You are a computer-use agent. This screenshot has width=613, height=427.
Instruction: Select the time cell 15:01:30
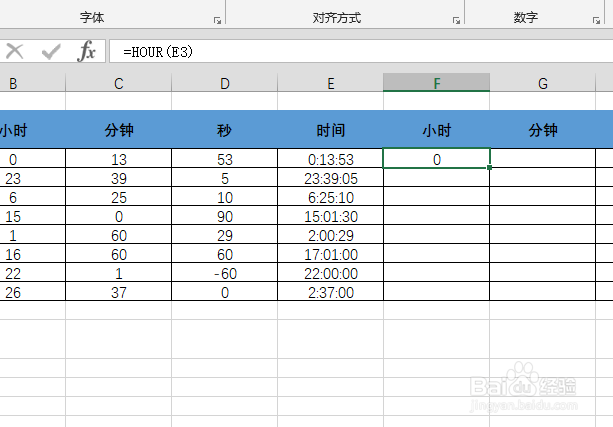point(331,216)
